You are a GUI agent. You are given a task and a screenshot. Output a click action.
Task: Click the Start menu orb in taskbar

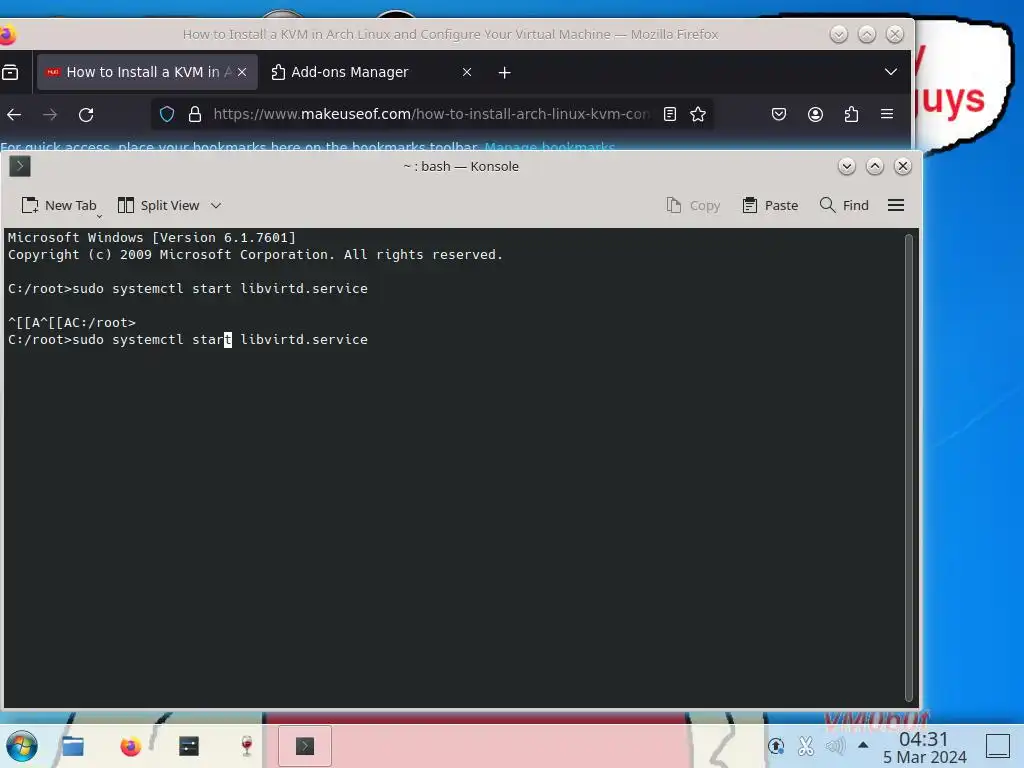pyautogui.click(x=22, y=746)
